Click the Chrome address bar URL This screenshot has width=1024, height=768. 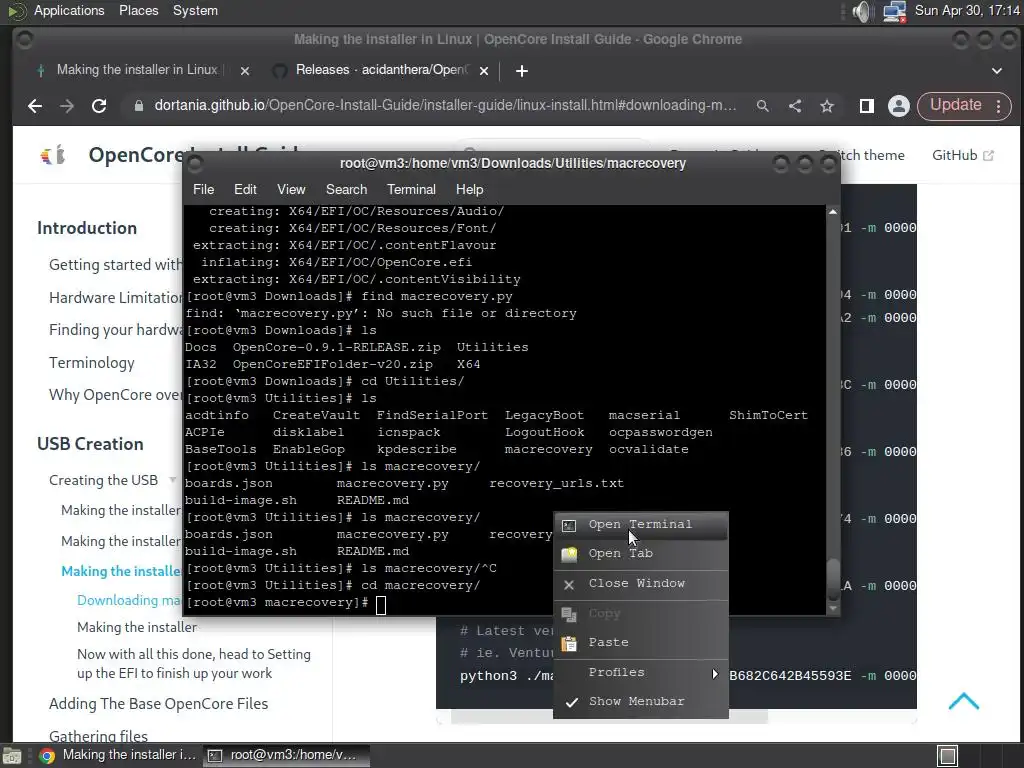[445, 106]
